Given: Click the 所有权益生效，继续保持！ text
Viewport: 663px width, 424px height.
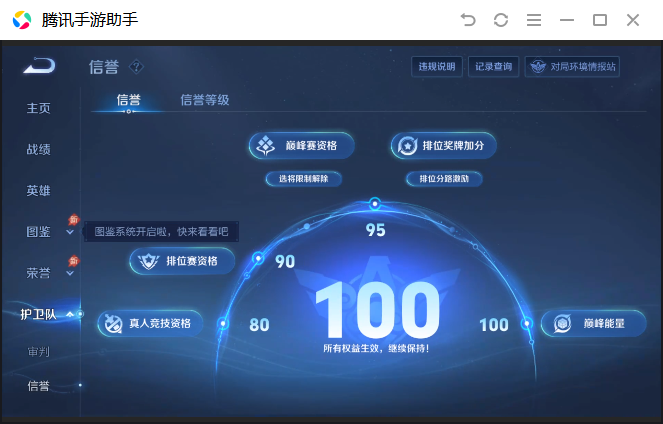Looking at the screenshot, I should [376, 348].
